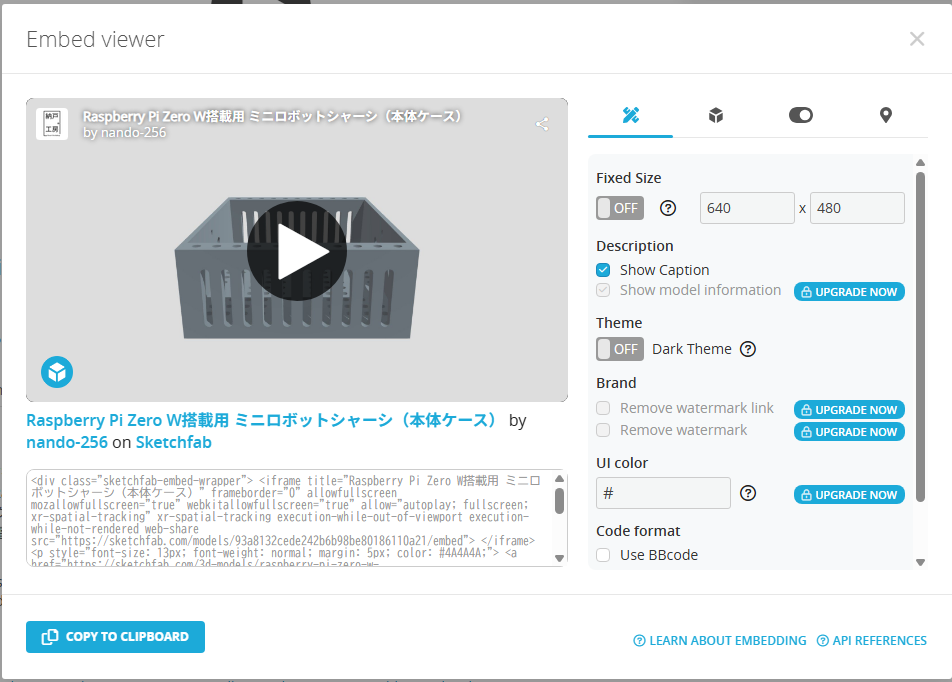Click the Show model information checkbox
This screenshot has width=952, height=682.
click(x=603, y=290)
